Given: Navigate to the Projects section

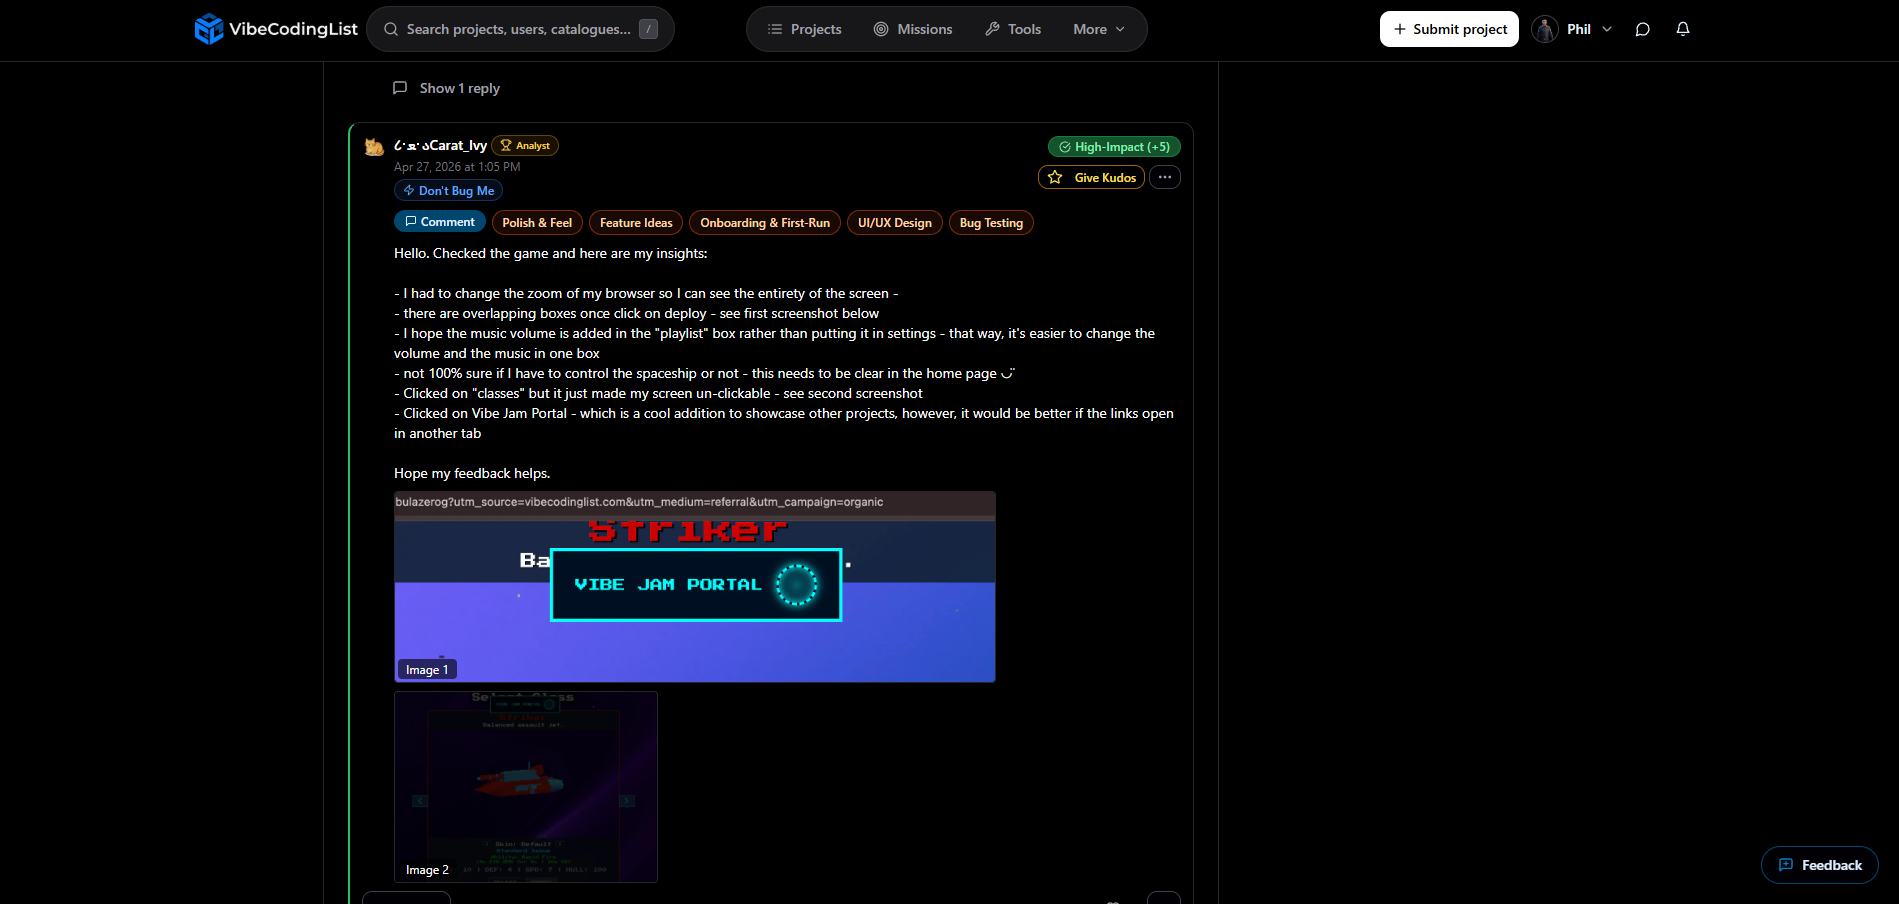Looking at the screenshot, I should (803, 29).
